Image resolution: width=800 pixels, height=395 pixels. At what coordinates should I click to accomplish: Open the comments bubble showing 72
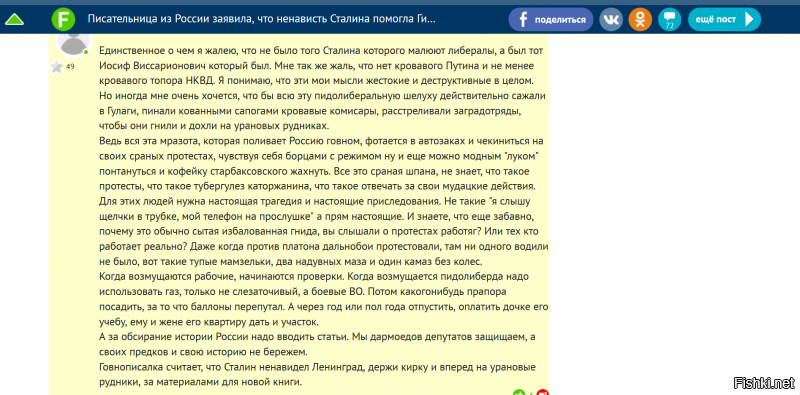(x=669, y=19)
